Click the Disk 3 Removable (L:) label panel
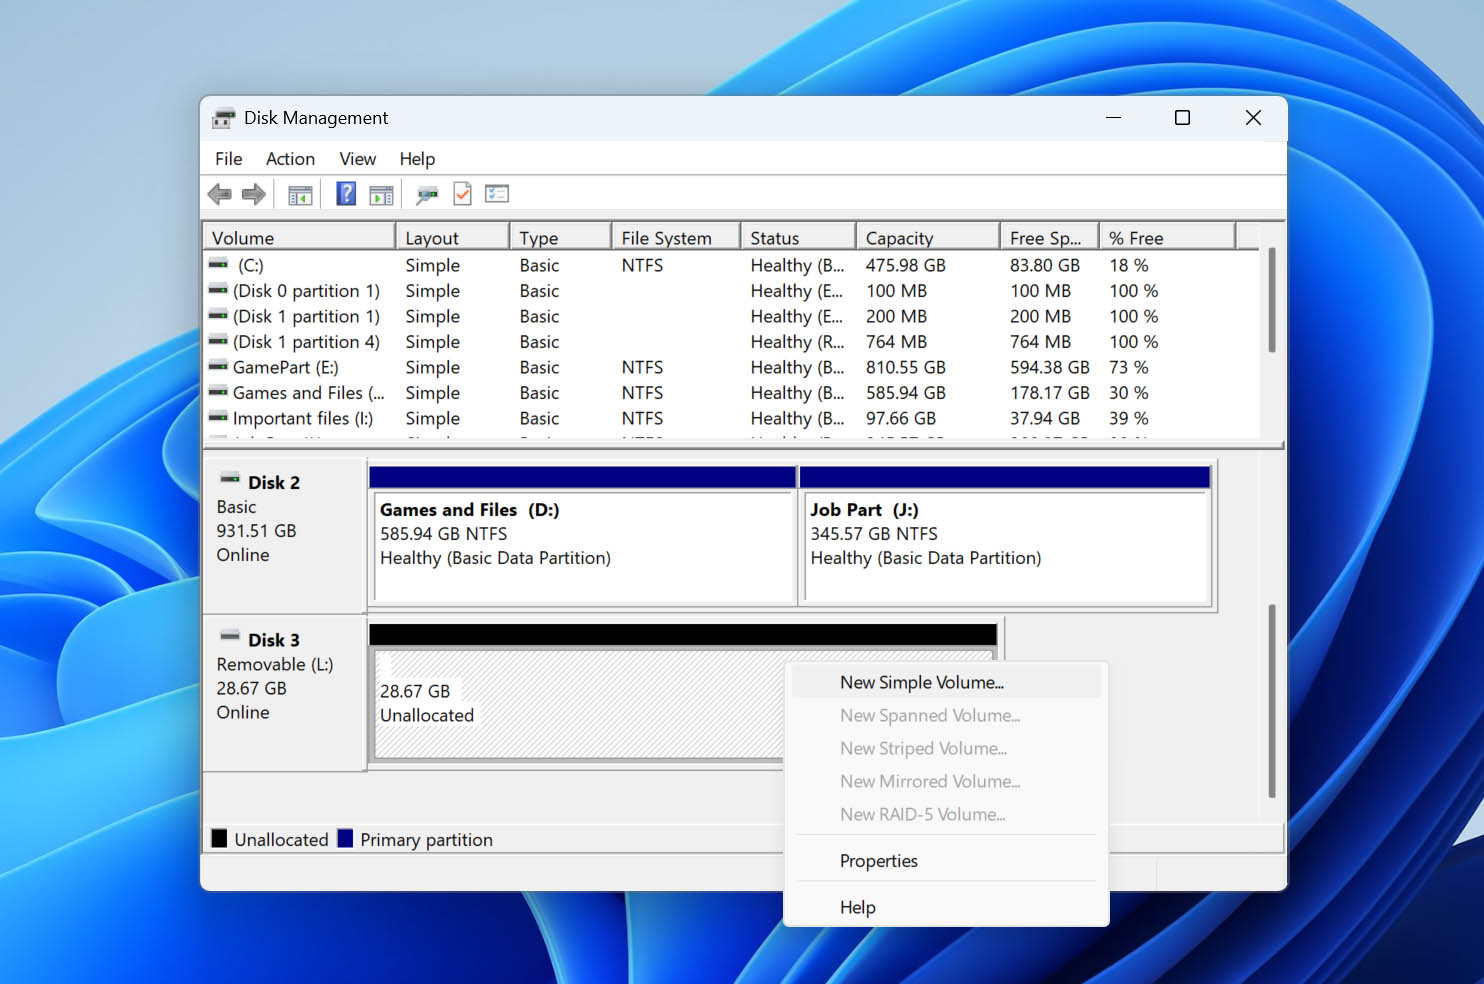This screenshot has width=1484, height=984. (x=285, y=694)
